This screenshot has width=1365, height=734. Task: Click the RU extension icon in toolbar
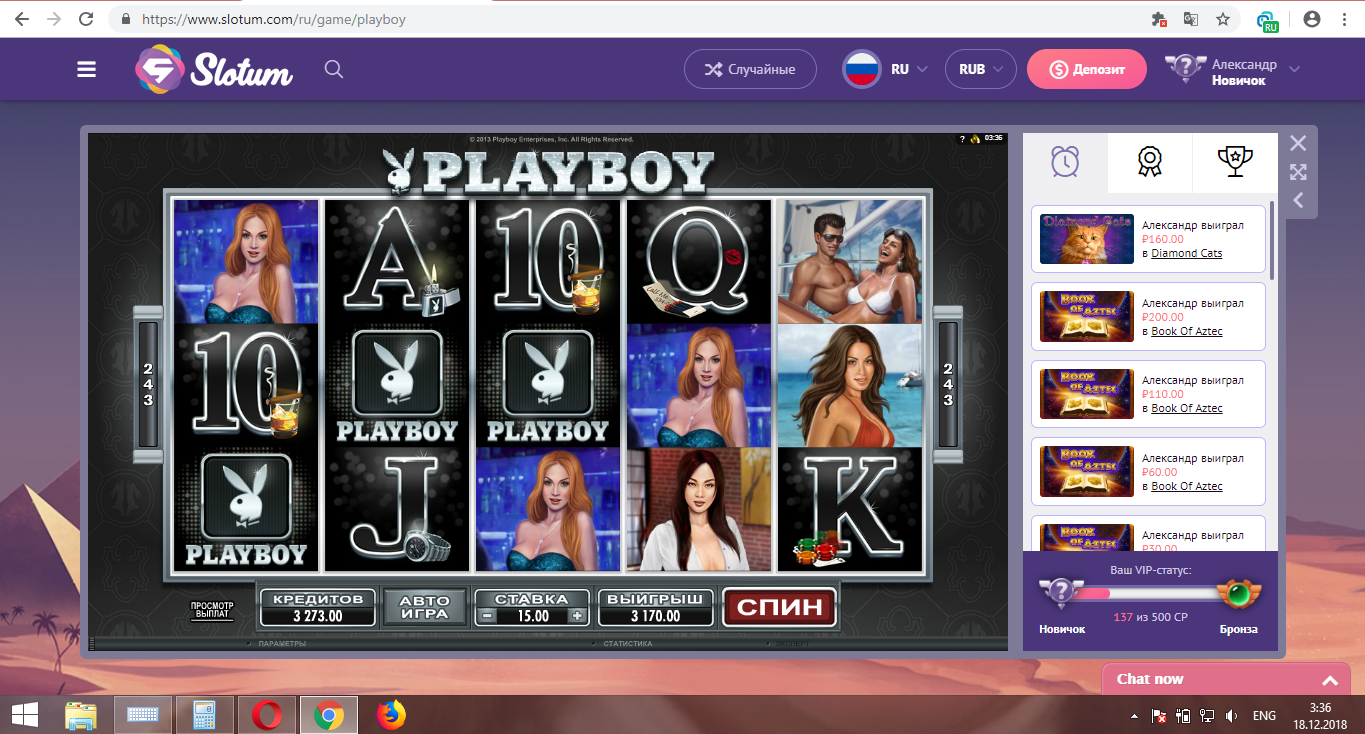point(1268,21)
